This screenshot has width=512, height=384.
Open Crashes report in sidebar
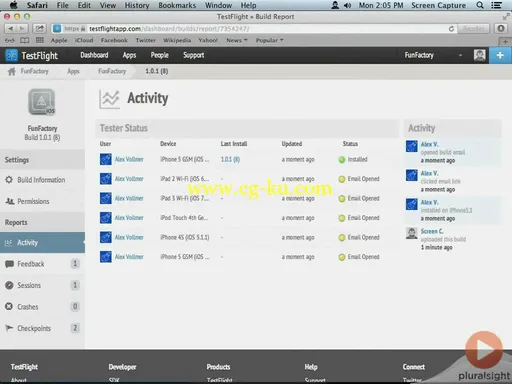[x=42, y=306]
